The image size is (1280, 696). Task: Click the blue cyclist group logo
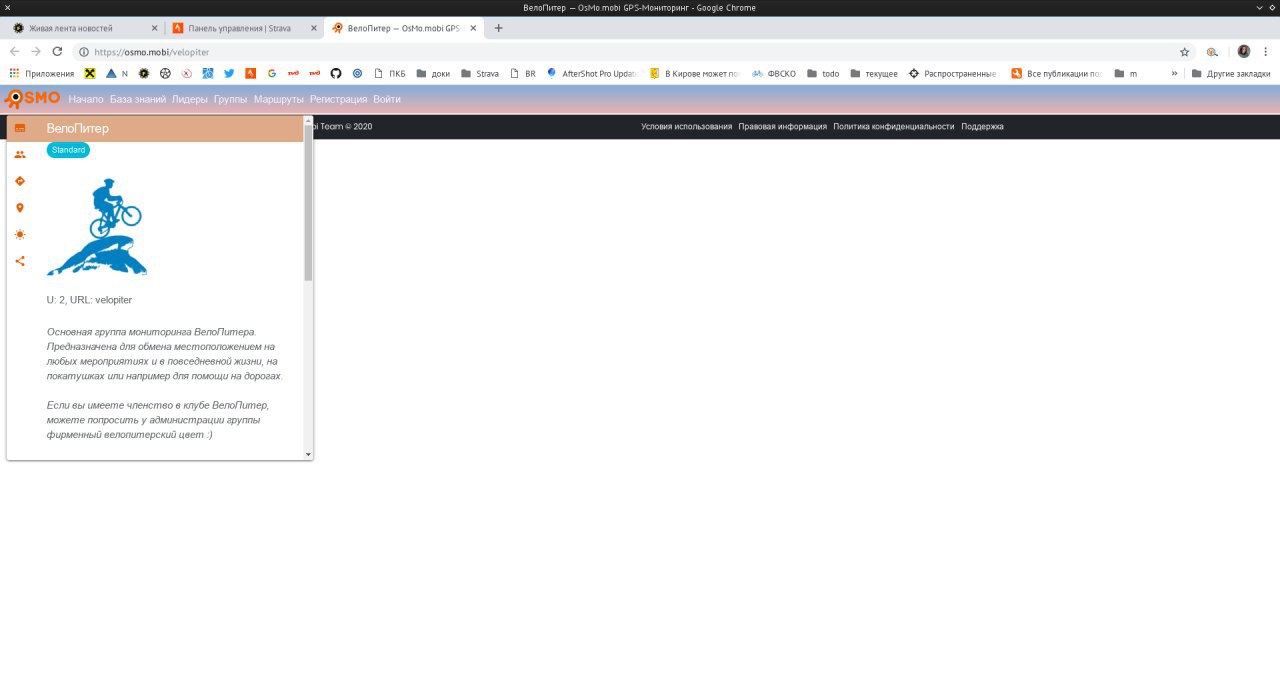[97, 227]
